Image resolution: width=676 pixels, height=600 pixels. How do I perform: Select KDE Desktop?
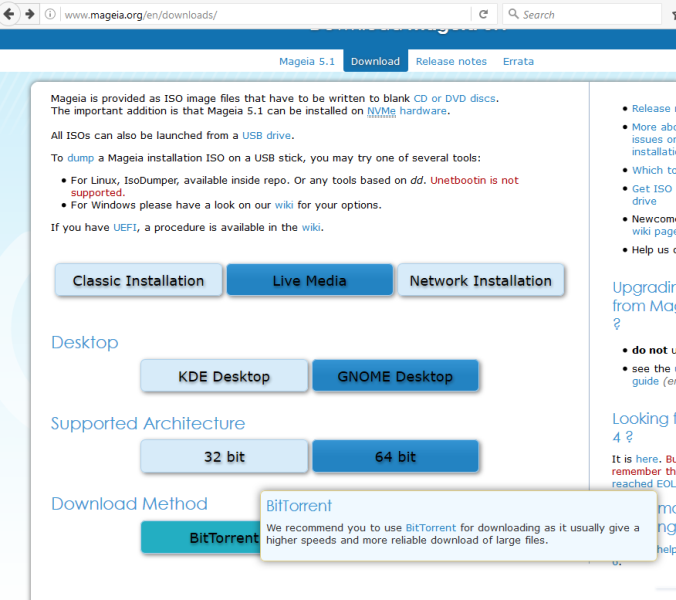point(224,376)
